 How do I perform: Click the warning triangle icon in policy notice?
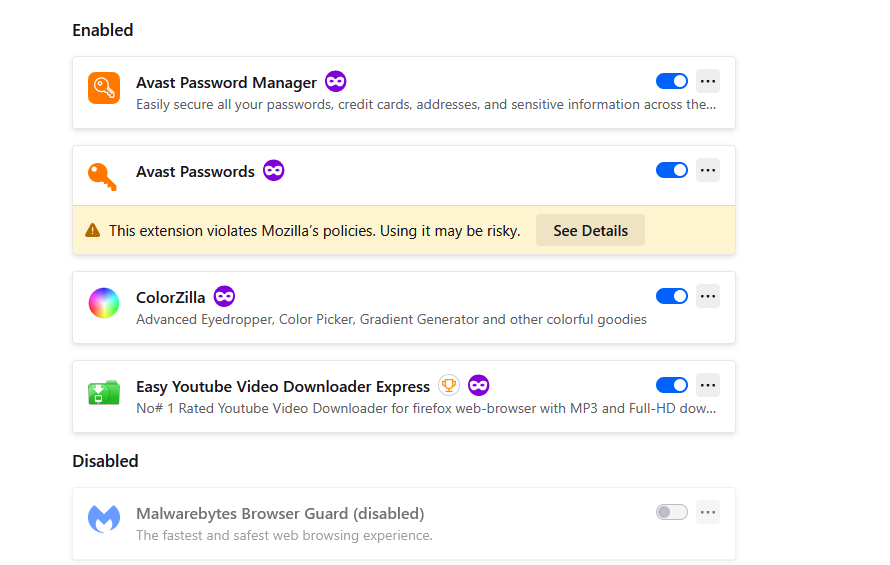[93, 231]
